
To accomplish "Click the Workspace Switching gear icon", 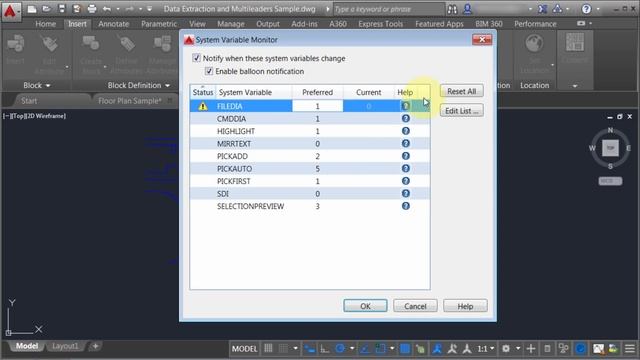I will tap(506, 349).
